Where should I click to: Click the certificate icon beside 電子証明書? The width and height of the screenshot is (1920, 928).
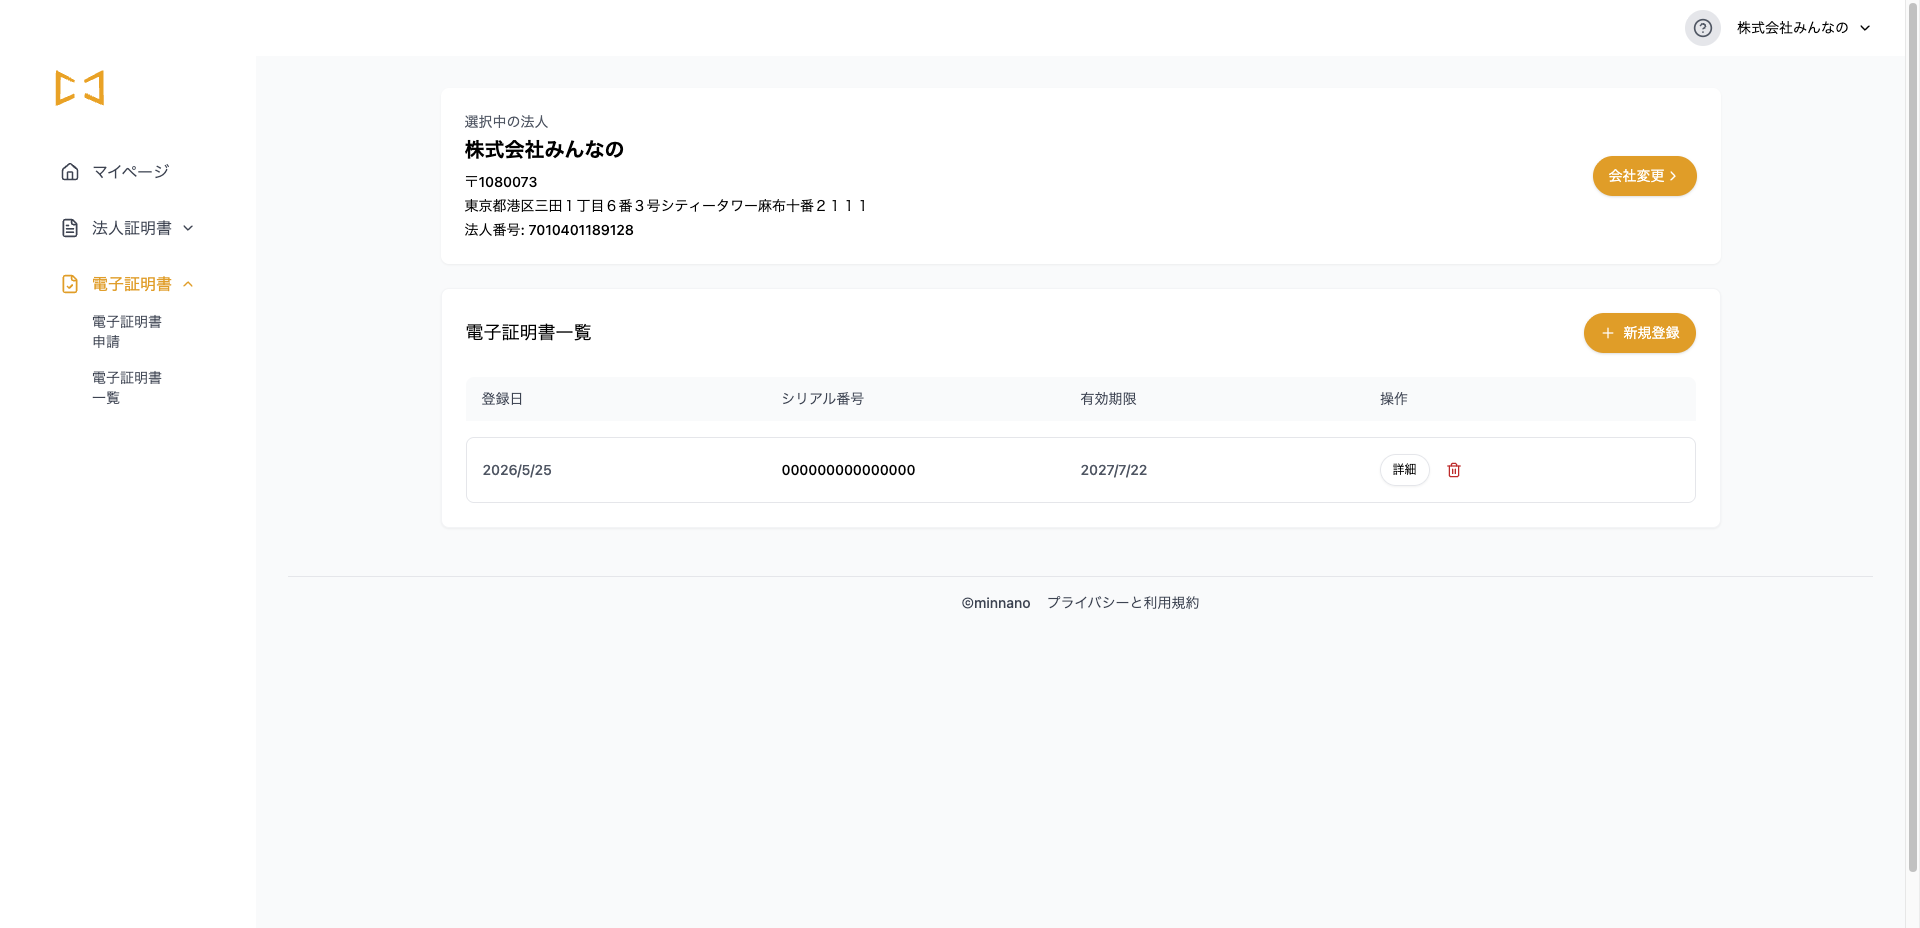[70, 284]
